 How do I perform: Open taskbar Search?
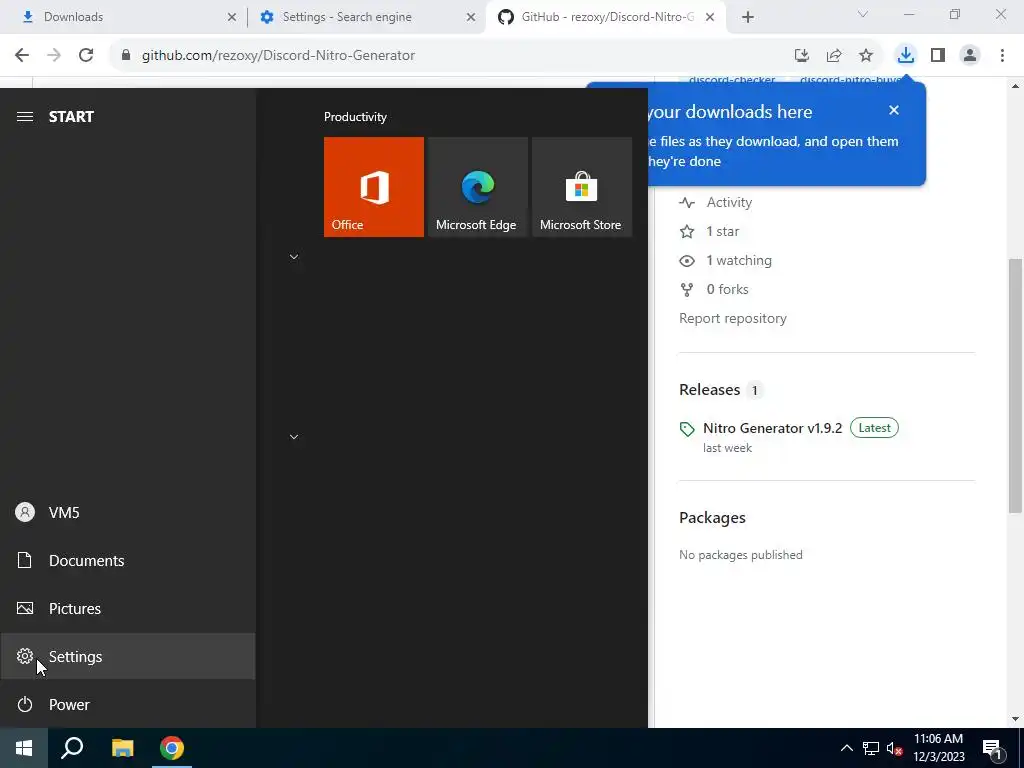click(x=72, y=748)
